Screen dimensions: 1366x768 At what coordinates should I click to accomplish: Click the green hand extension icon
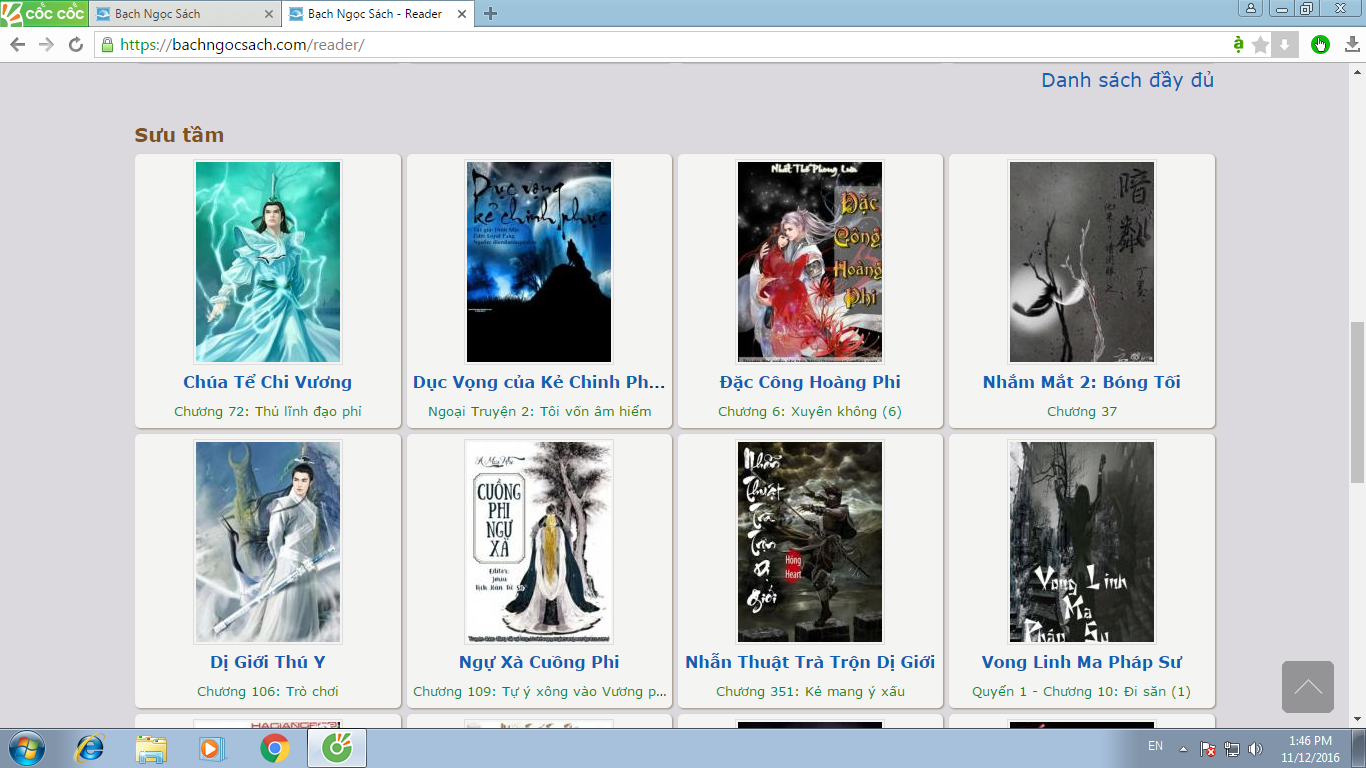[x=1320, y=45]
